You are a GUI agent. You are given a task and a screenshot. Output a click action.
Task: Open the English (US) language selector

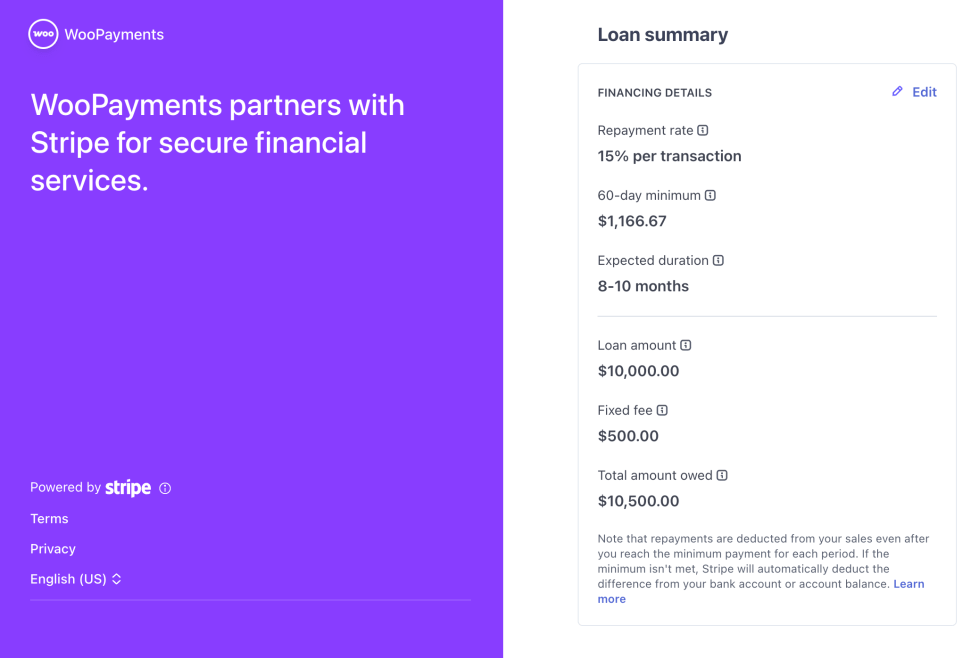click(76, 579)
